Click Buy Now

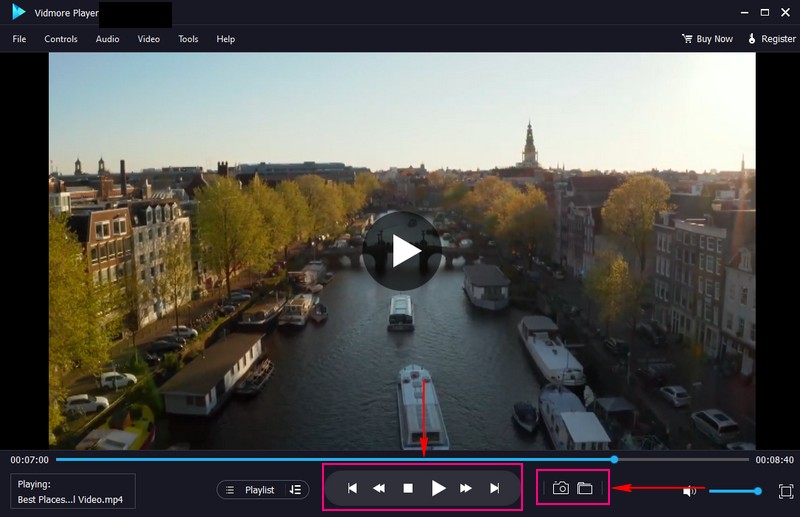pyautogui.click(x=707, y=39)
